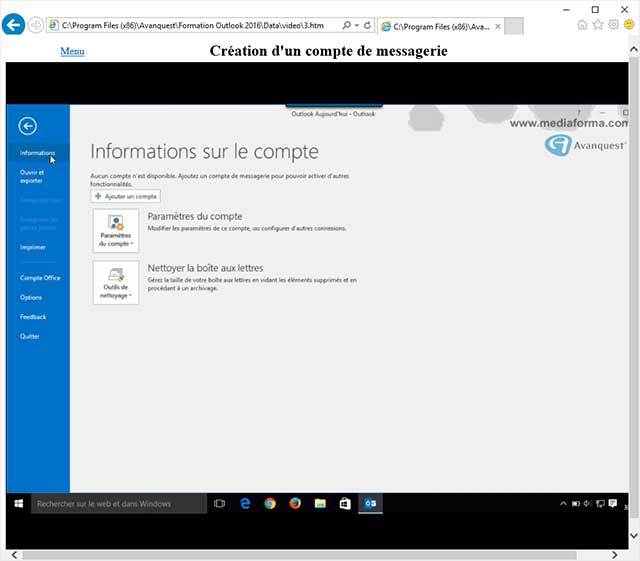Open Options in the sidebar
Screen dimensions: 640x561
tap(31, 297)
